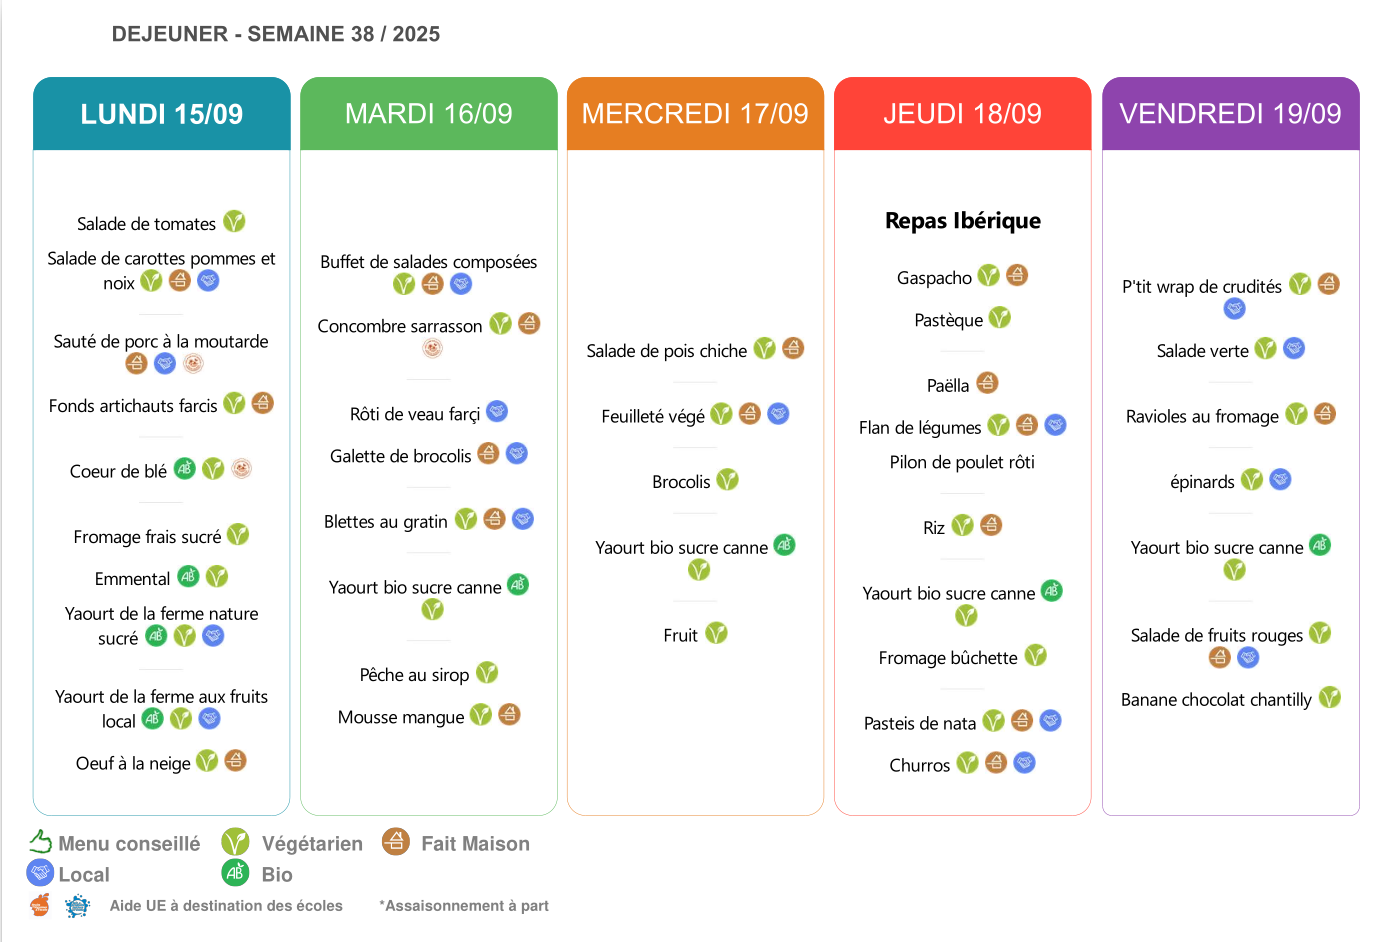
Task: Click the Fait Maison icon beside Paëlla
Action: 987,383
